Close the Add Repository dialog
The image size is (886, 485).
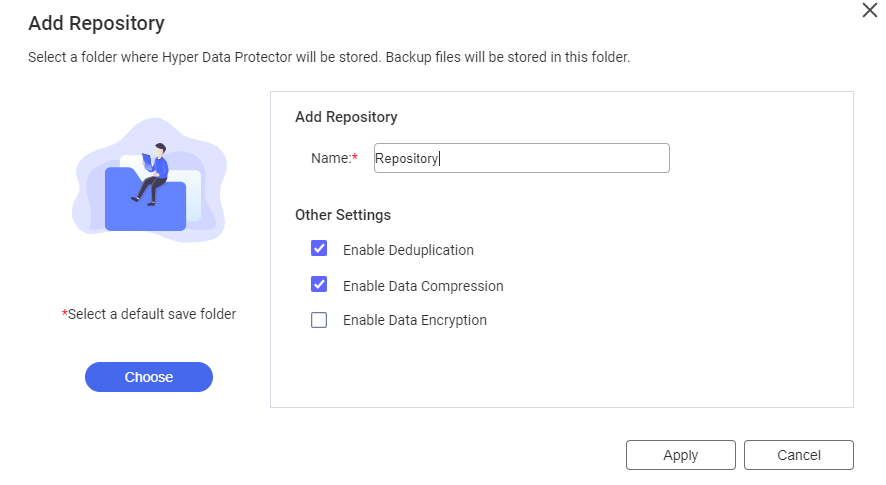870,10
